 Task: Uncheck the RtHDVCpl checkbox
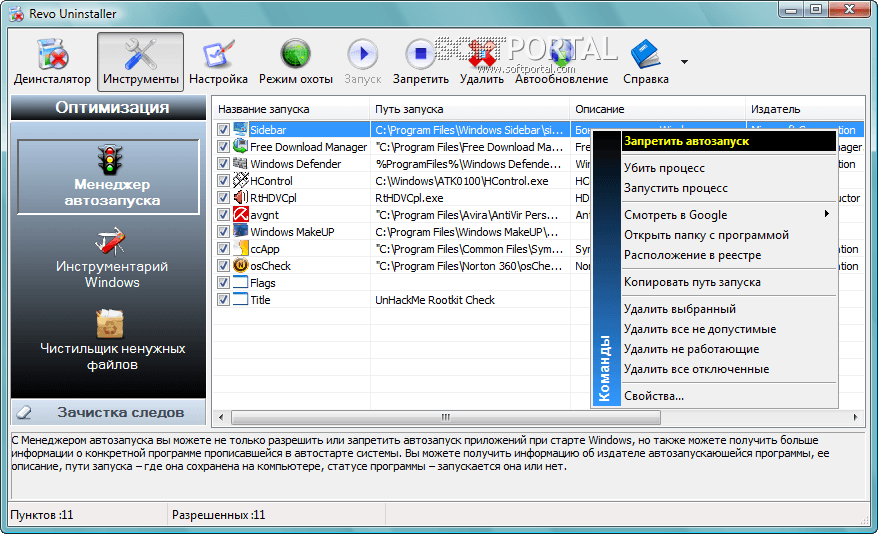click(223, 198)
